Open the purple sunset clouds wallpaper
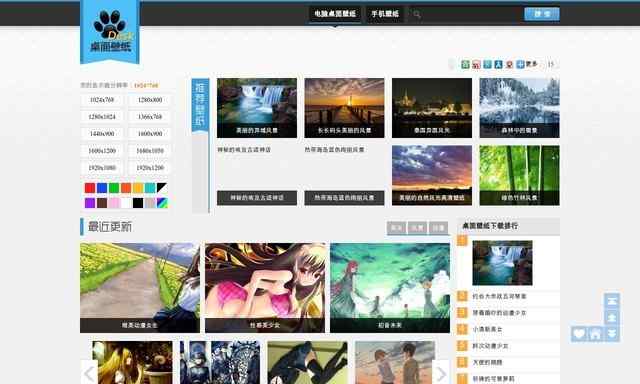This screenshot has height=384, width=640. 432,175
